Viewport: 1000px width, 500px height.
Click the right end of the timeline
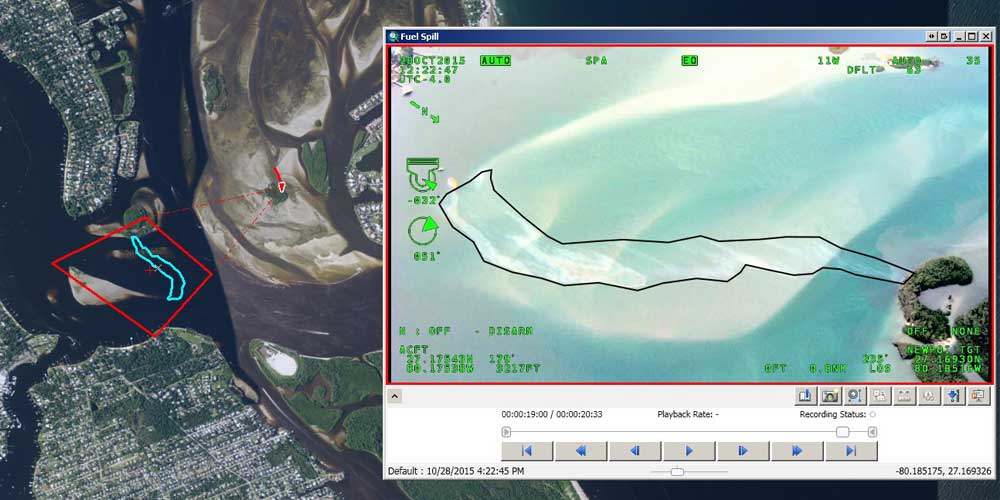coord(872,432)
